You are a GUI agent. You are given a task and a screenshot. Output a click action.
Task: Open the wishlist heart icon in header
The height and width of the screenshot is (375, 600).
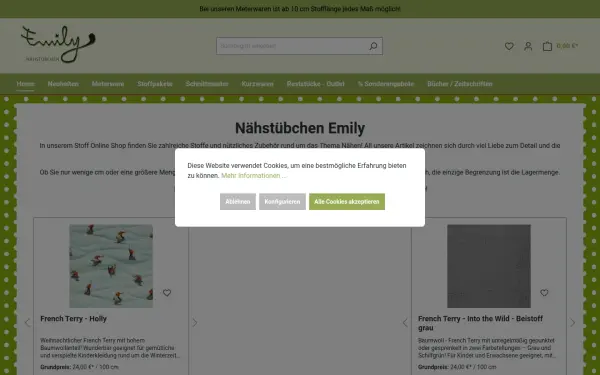[509, 46]
